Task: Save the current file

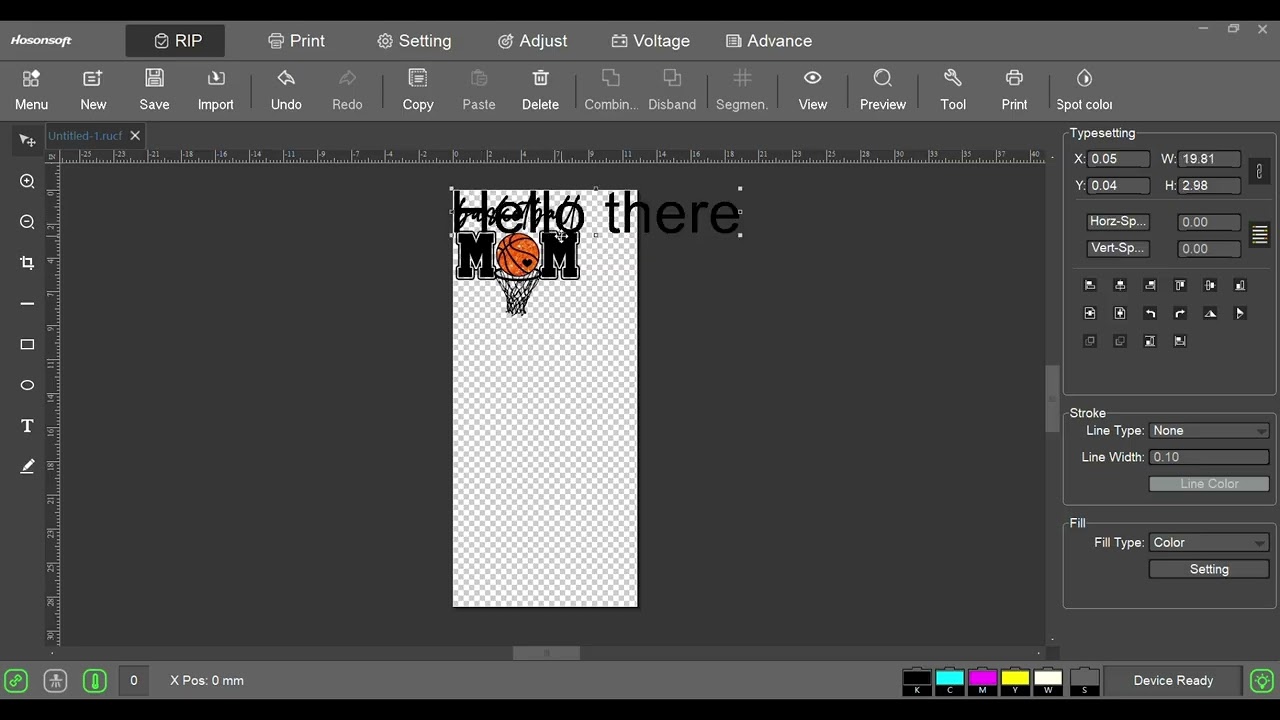Action: click(154, 89)
